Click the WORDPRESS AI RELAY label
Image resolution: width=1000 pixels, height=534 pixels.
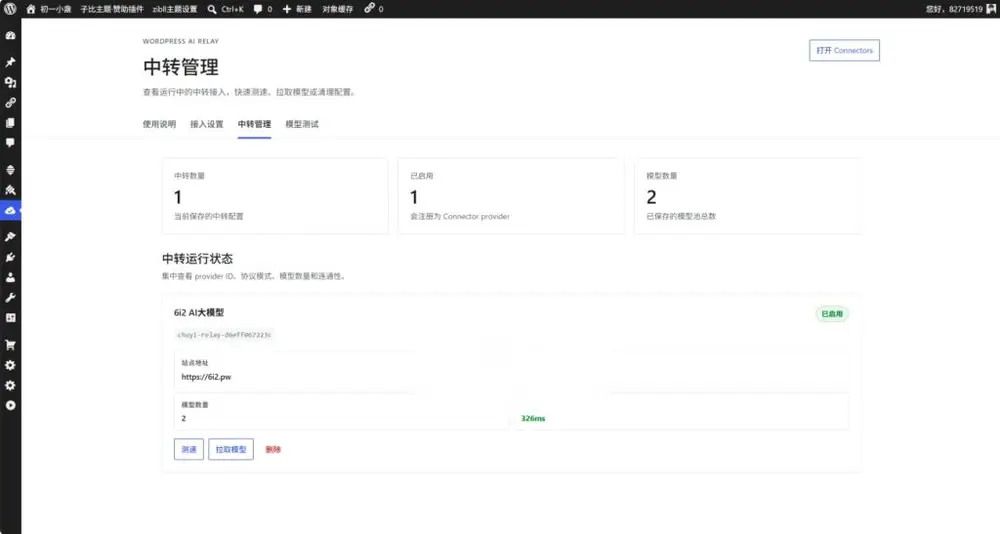[180, 41]
